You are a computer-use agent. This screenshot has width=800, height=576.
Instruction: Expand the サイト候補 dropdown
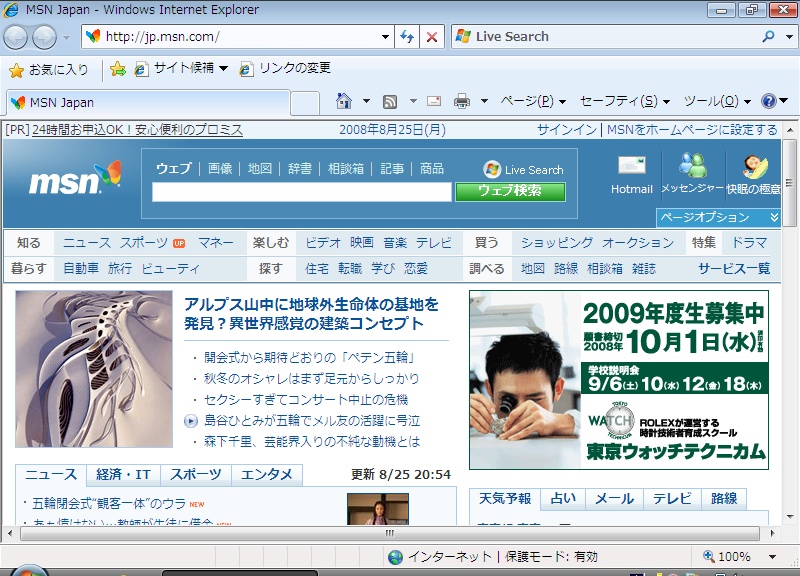pyautogui.click(x=223, y=68)
